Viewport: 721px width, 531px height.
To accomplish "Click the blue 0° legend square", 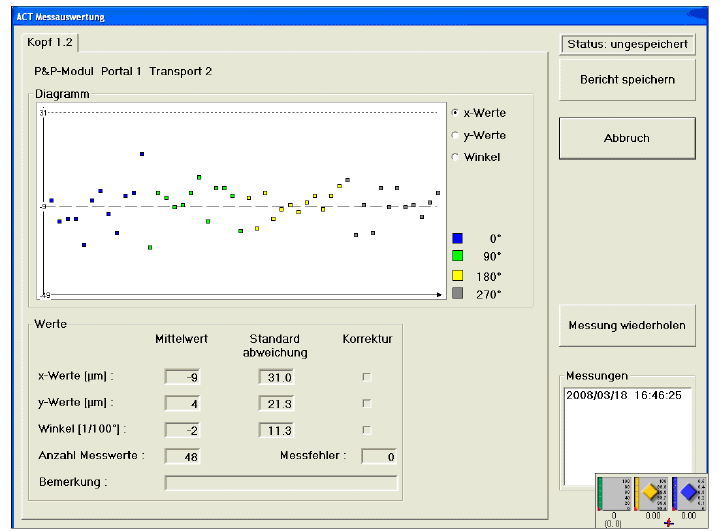I will [458, 238].
